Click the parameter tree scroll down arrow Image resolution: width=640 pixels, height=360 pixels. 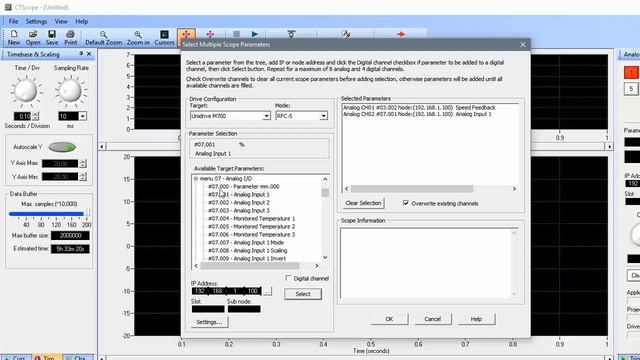coord(325,257)
